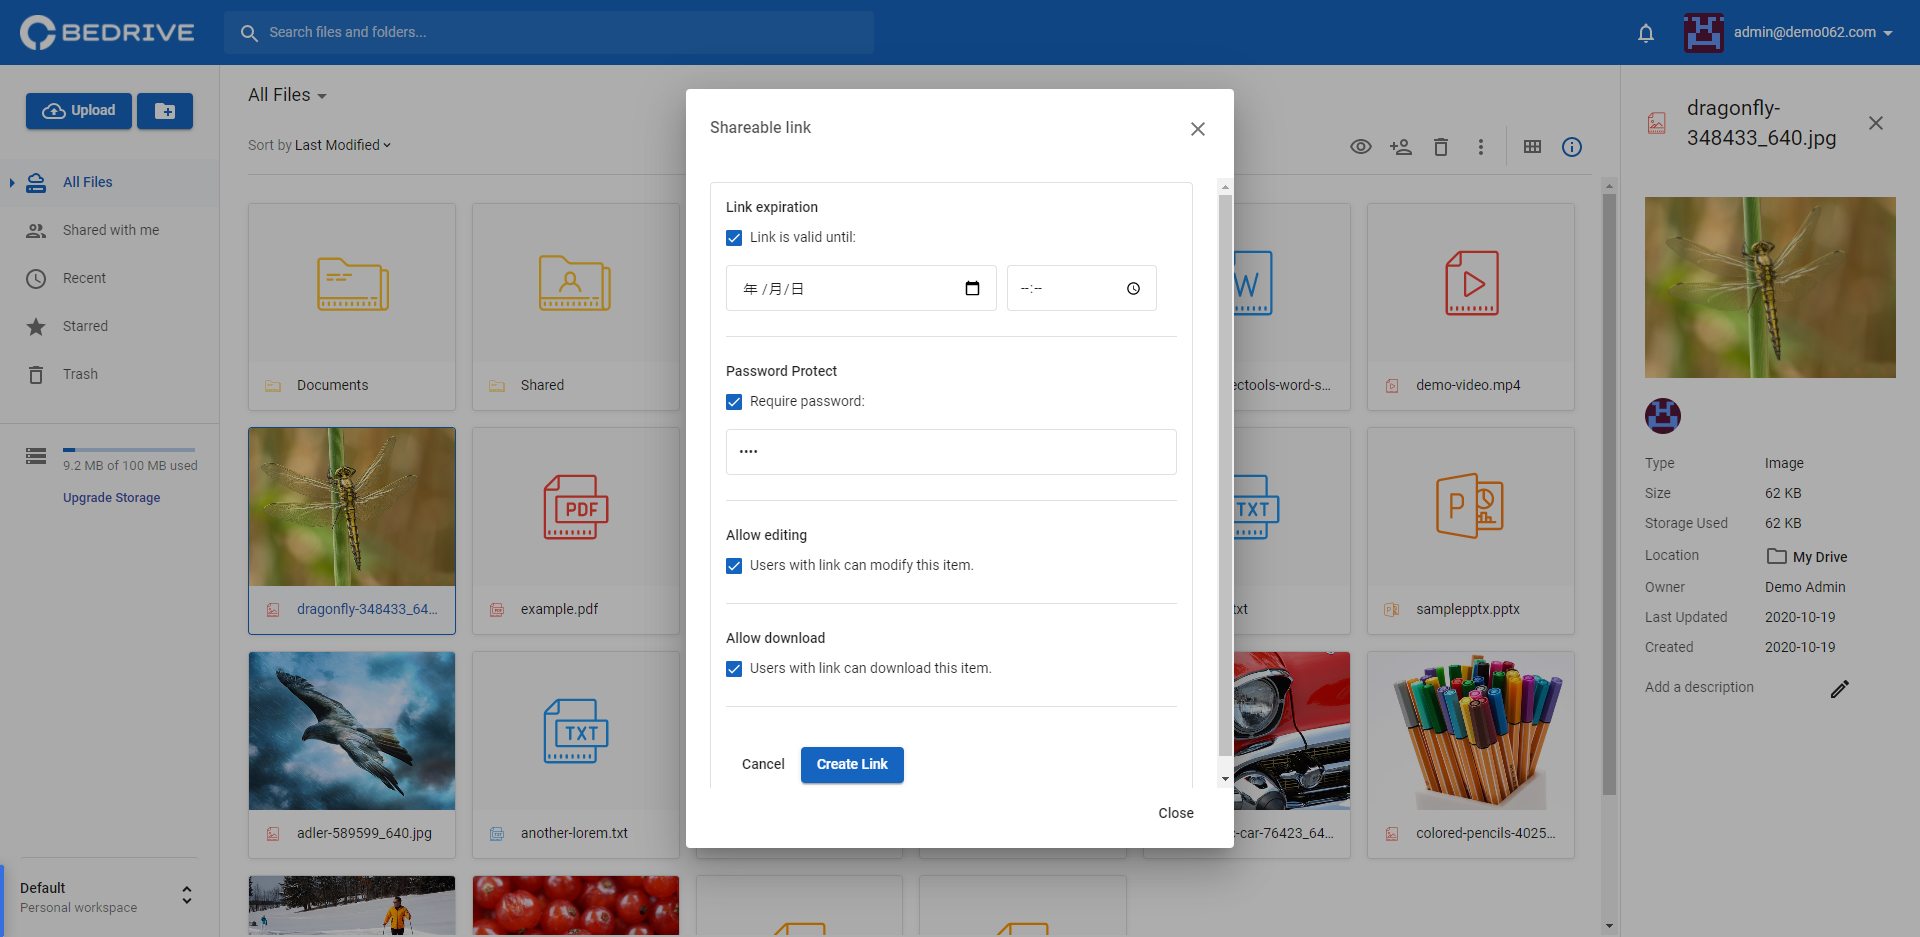The image size is (1920, 937).
Task: Open the preview eye icon
Action: point(1360,147)
